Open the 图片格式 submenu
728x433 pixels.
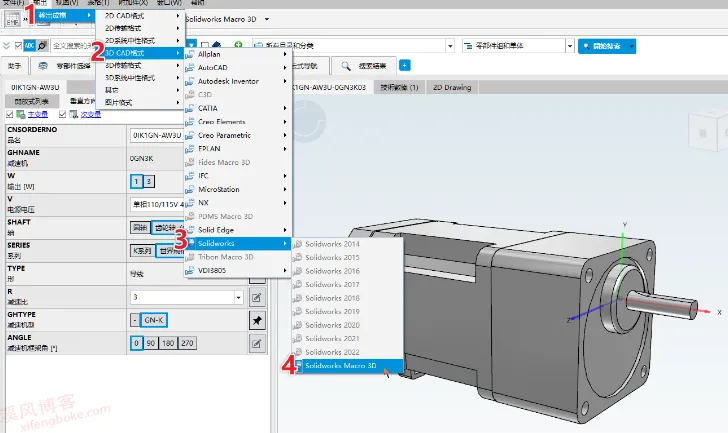tap(141, 102)
